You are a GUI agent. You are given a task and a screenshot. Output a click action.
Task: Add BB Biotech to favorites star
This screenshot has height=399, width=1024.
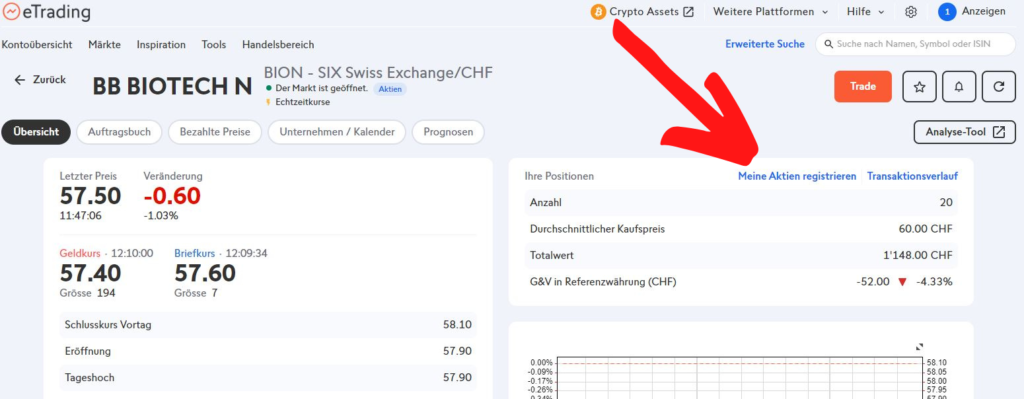point(919,87)
